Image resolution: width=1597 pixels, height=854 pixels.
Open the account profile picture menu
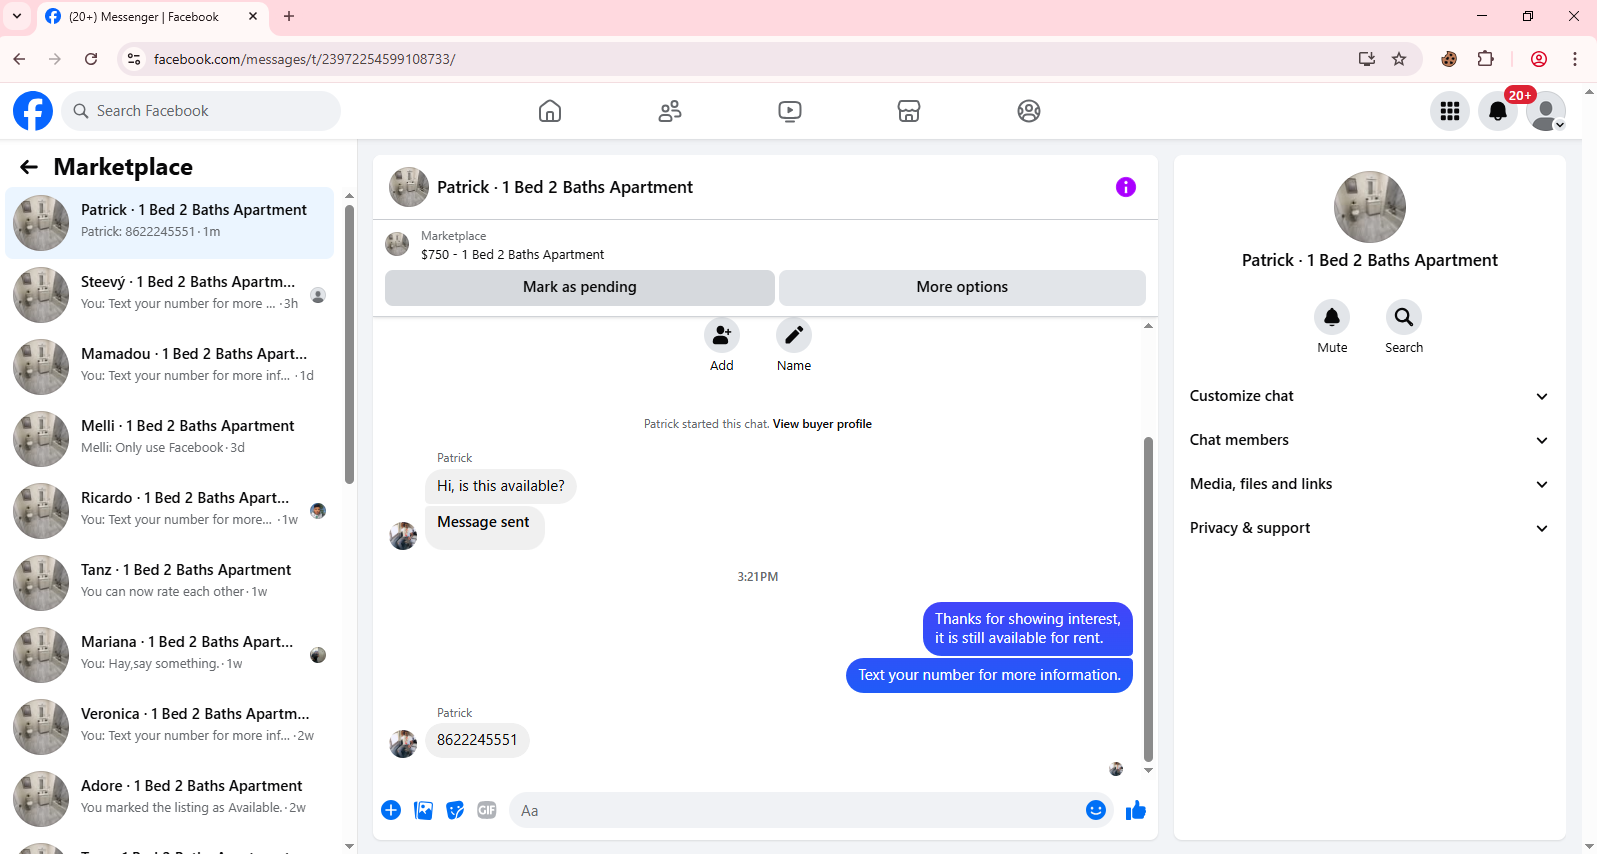1546,111
